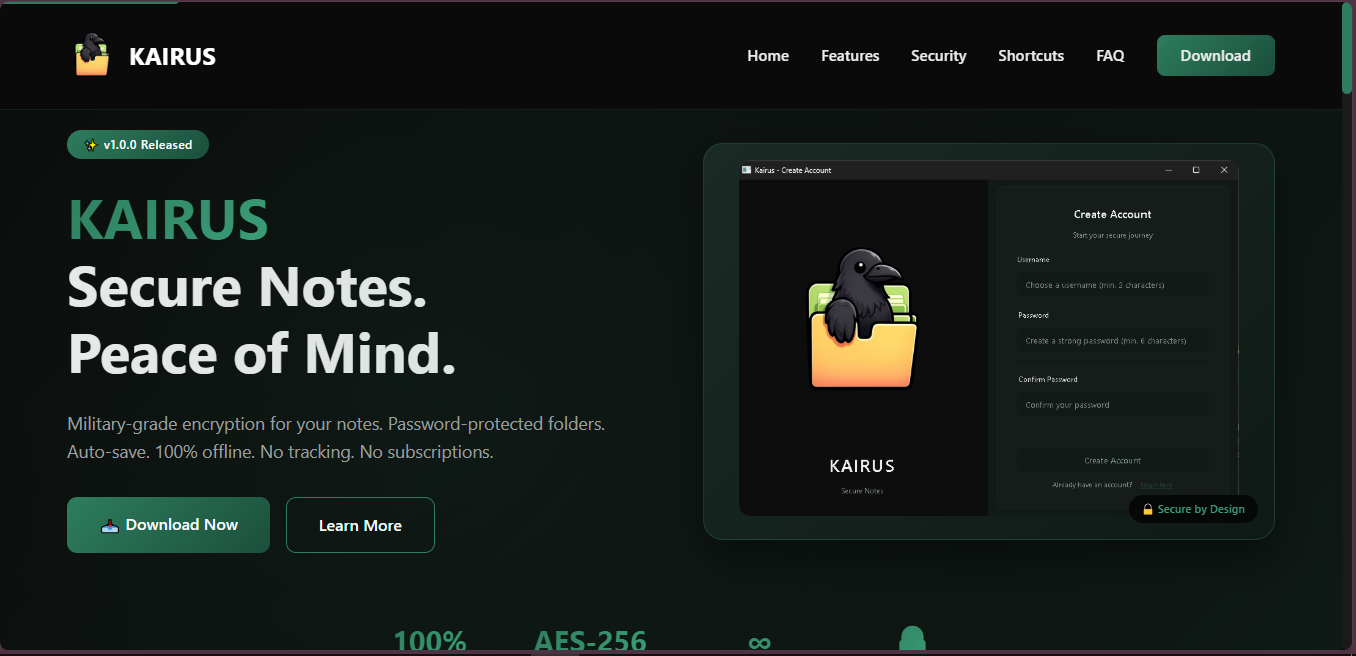Image resolution: width=1356 pixels, height=656 pixels.
Task: Click the 'Peace of Mind.' headline text
Action: [x=262, y=353]
